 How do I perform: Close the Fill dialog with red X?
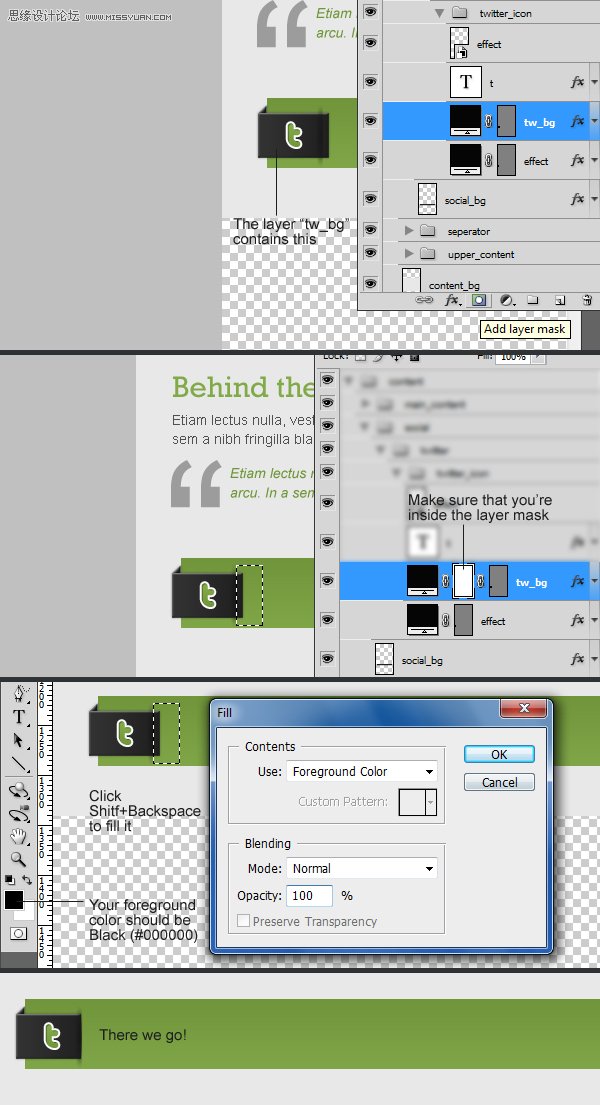pyautogui.click(x=524, y=708)
